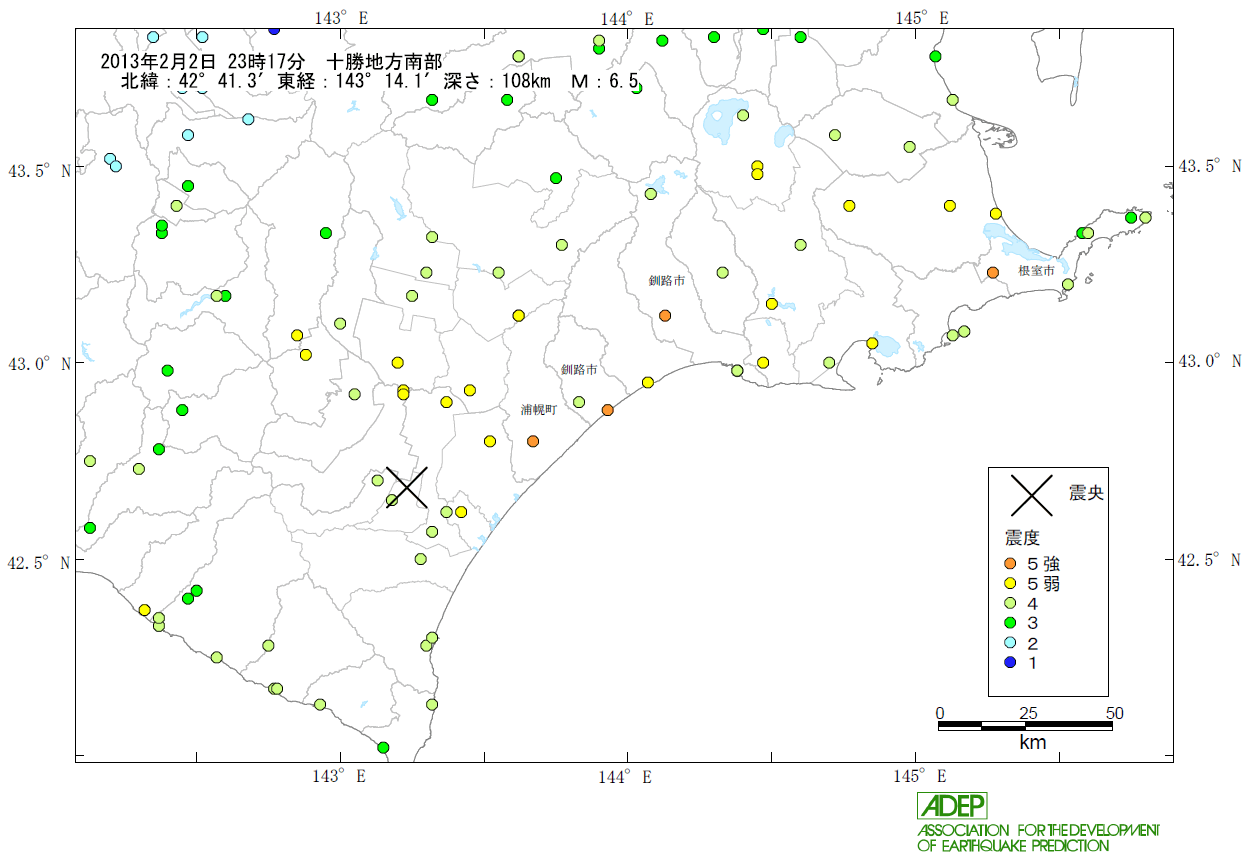The image size is (1253, 861).
Task: Select the green intensity 3 legend circle
Action: click(1009, 623)
